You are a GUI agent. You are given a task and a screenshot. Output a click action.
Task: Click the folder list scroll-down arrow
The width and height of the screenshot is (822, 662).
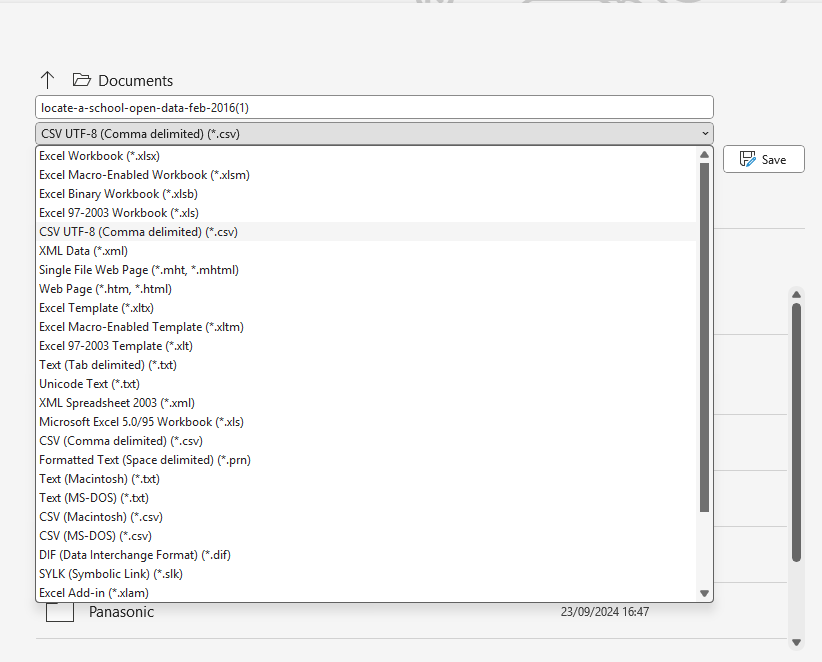coord(796,643)
